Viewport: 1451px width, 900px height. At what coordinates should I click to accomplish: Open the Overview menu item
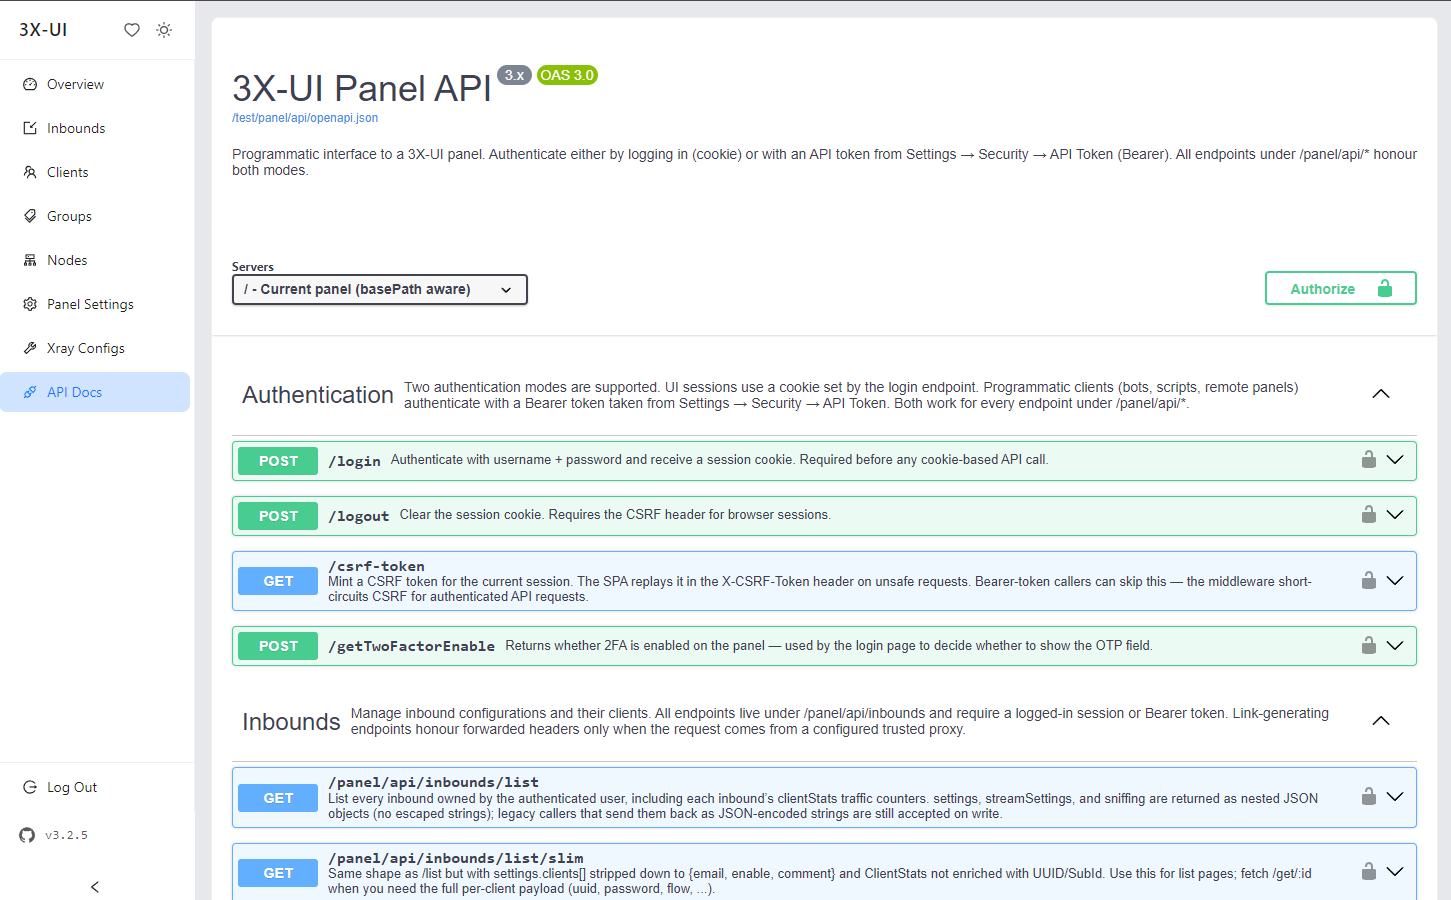[95, 84]
